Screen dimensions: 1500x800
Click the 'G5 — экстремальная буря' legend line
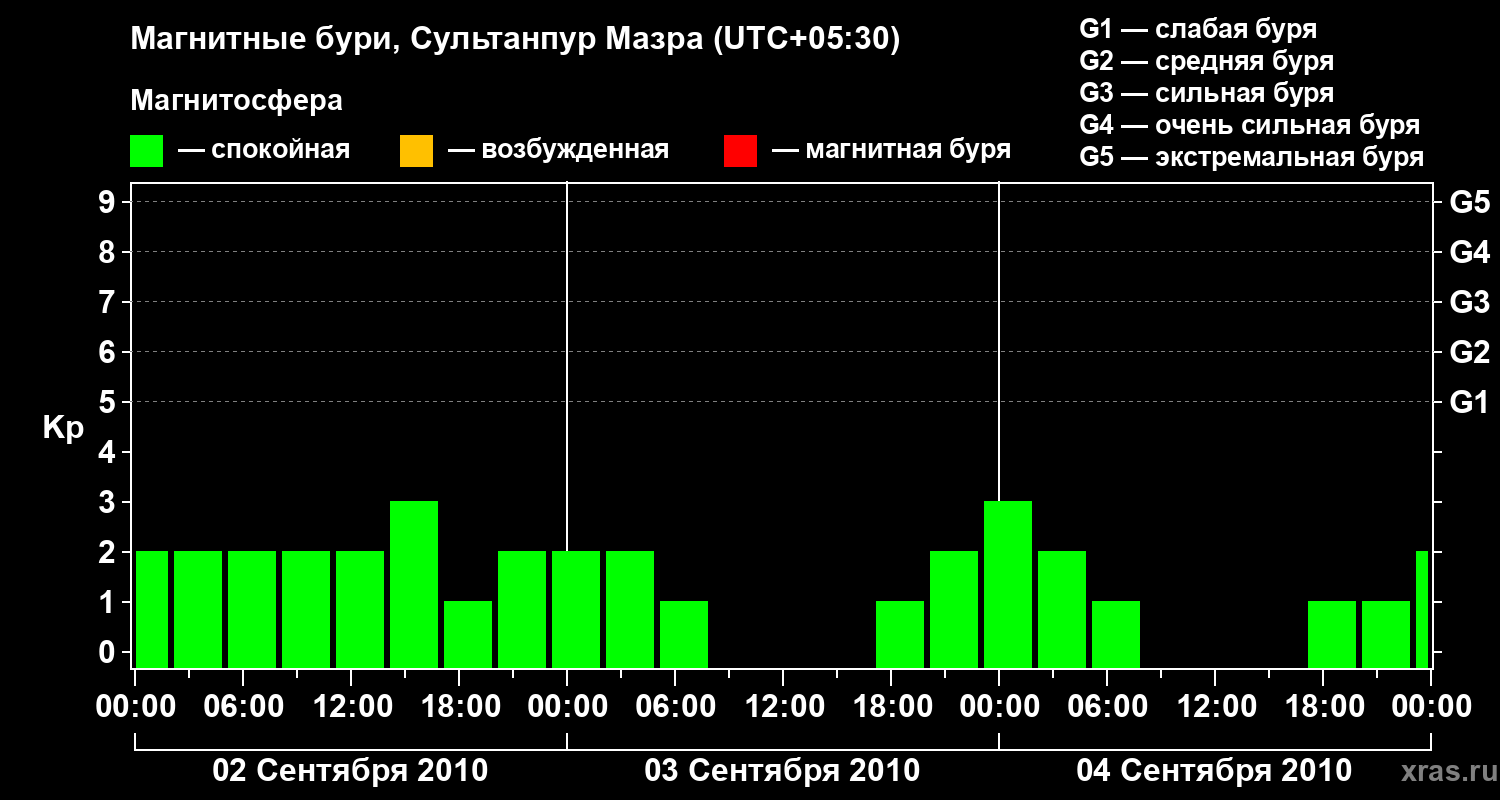point(1252,157)
